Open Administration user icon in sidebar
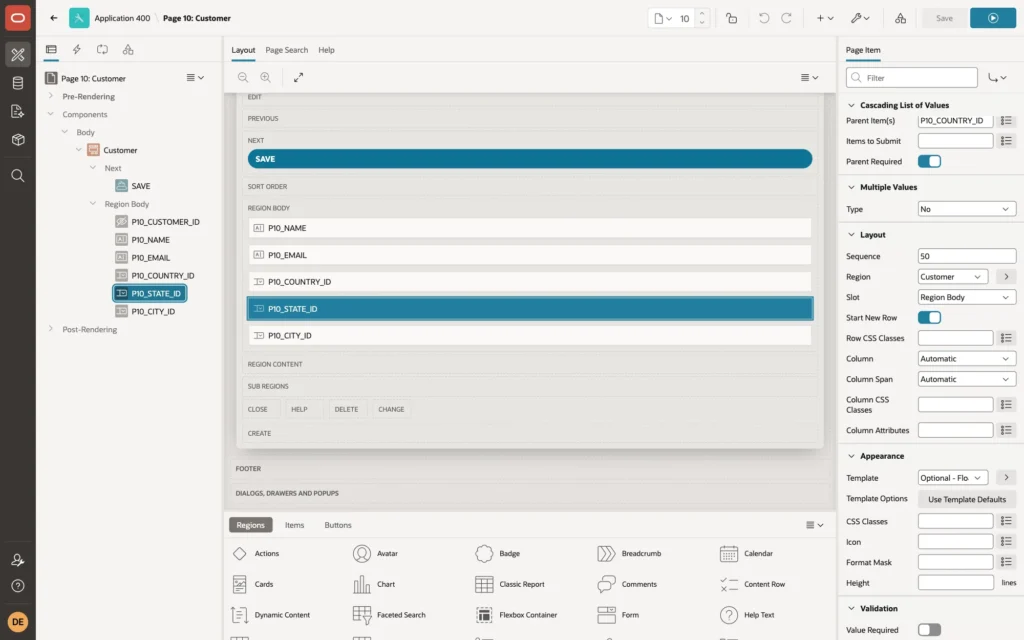 click(18, 560)
